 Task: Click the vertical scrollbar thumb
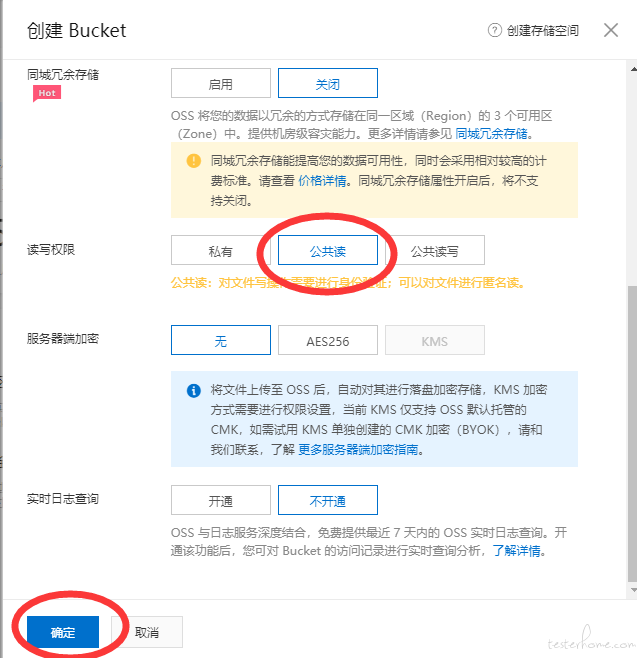point(632,433)
